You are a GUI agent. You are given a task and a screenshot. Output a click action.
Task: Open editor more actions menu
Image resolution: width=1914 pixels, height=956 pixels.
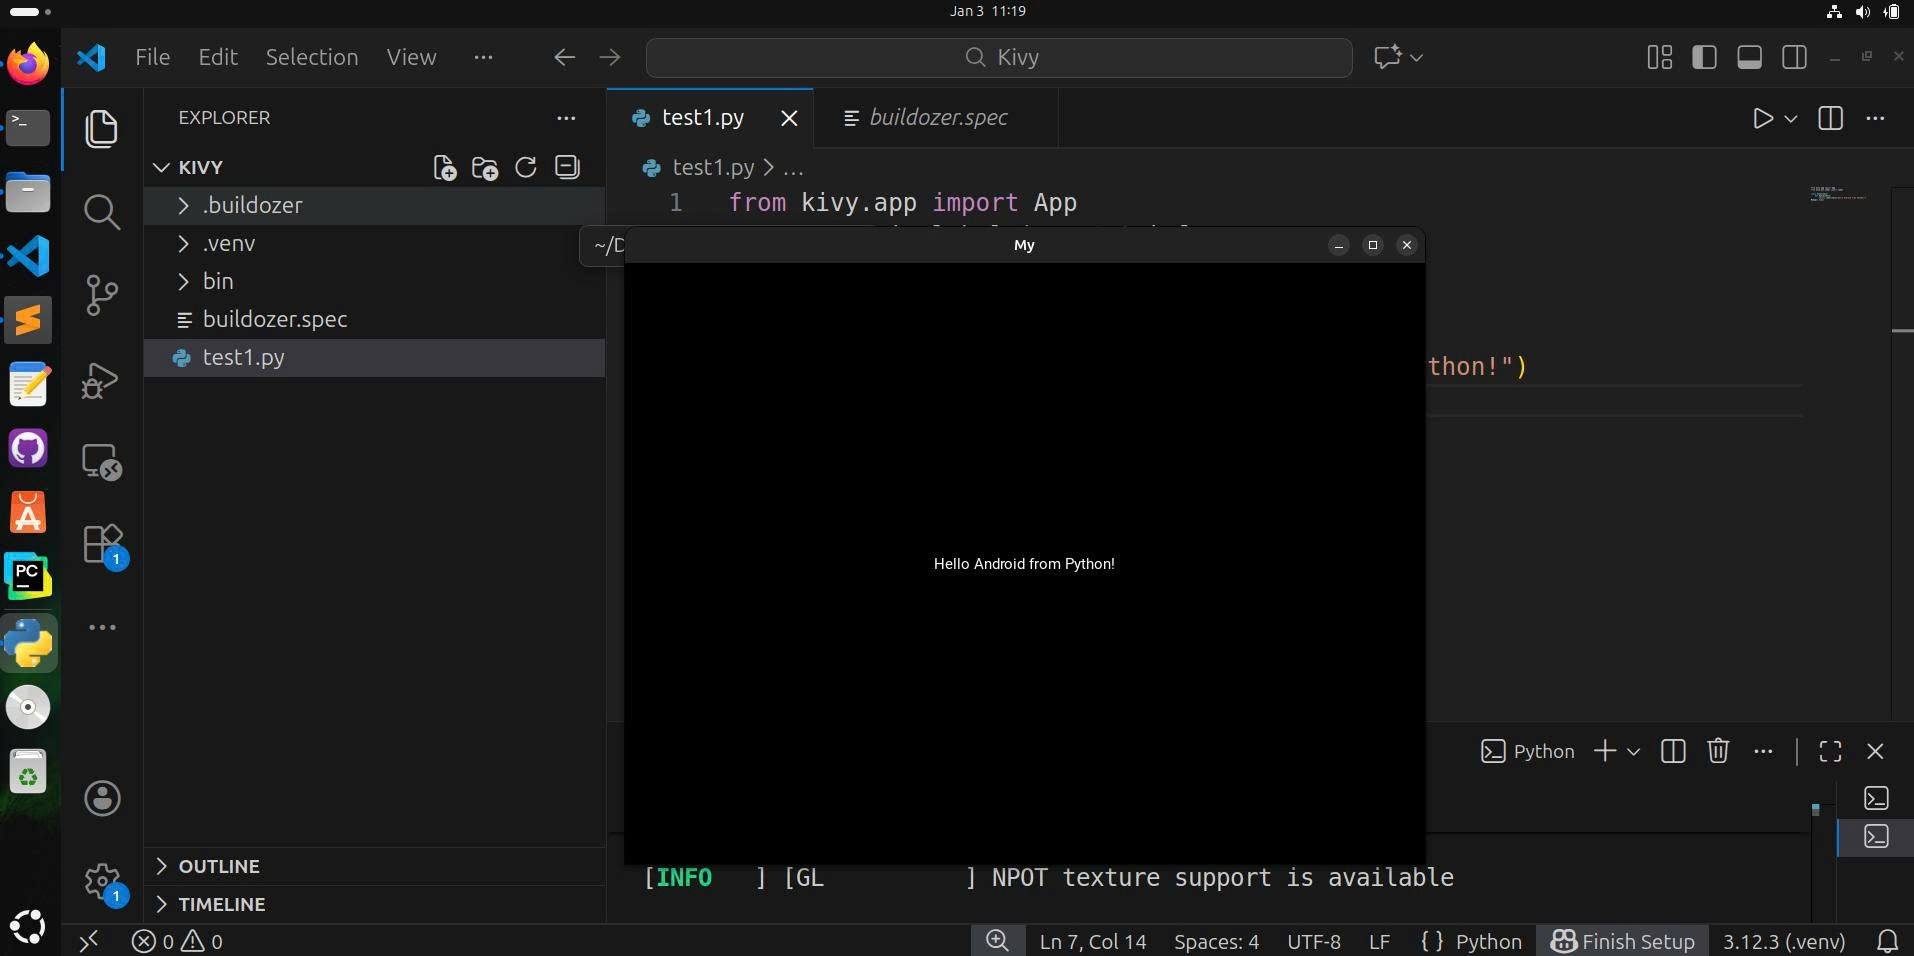coord(1875,118)
